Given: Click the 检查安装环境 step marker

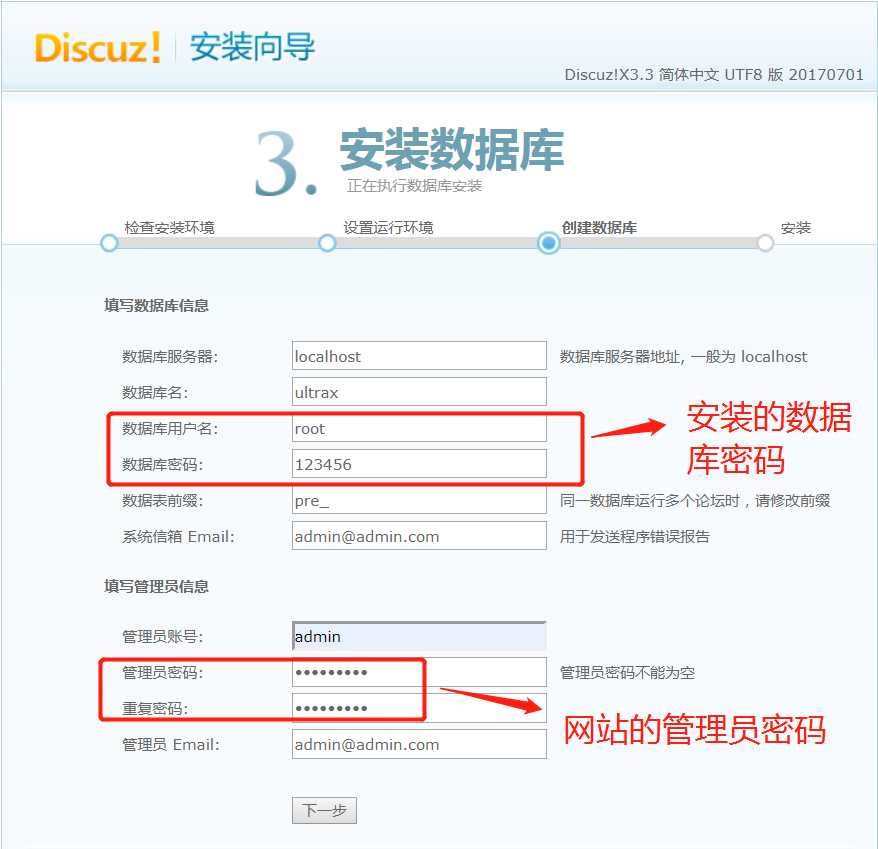Looking at the screenshot, I should click(x=109, y=243).
